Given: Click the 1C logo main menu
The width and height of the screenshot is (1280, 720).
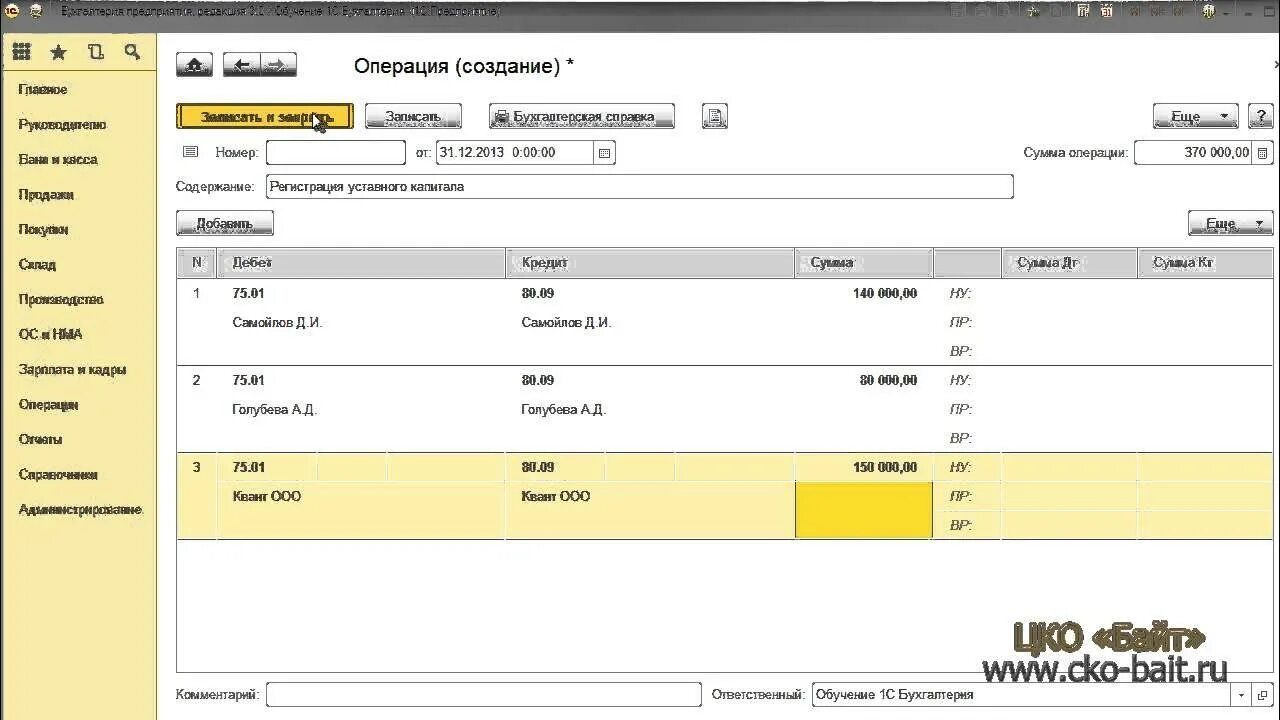Looking at the screenshot, I should (x=11, y=11).
